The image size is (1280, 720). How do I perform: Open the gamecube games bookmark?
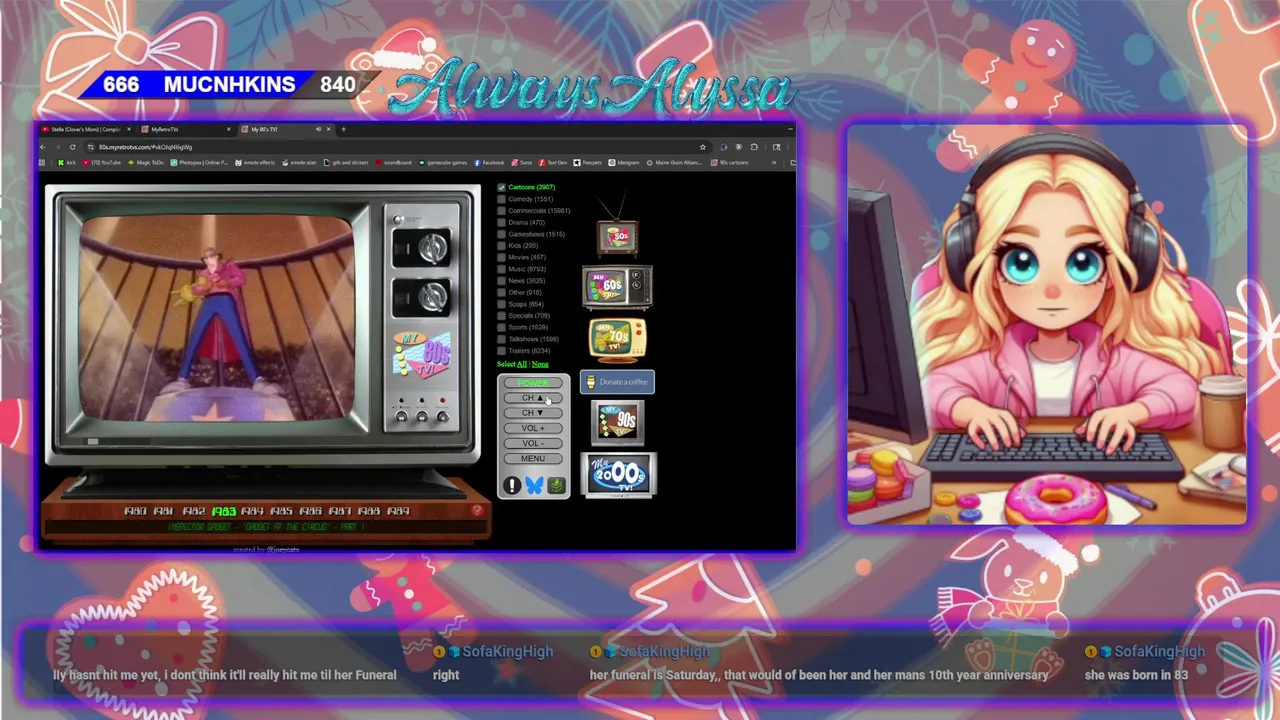tap(443, 162)
